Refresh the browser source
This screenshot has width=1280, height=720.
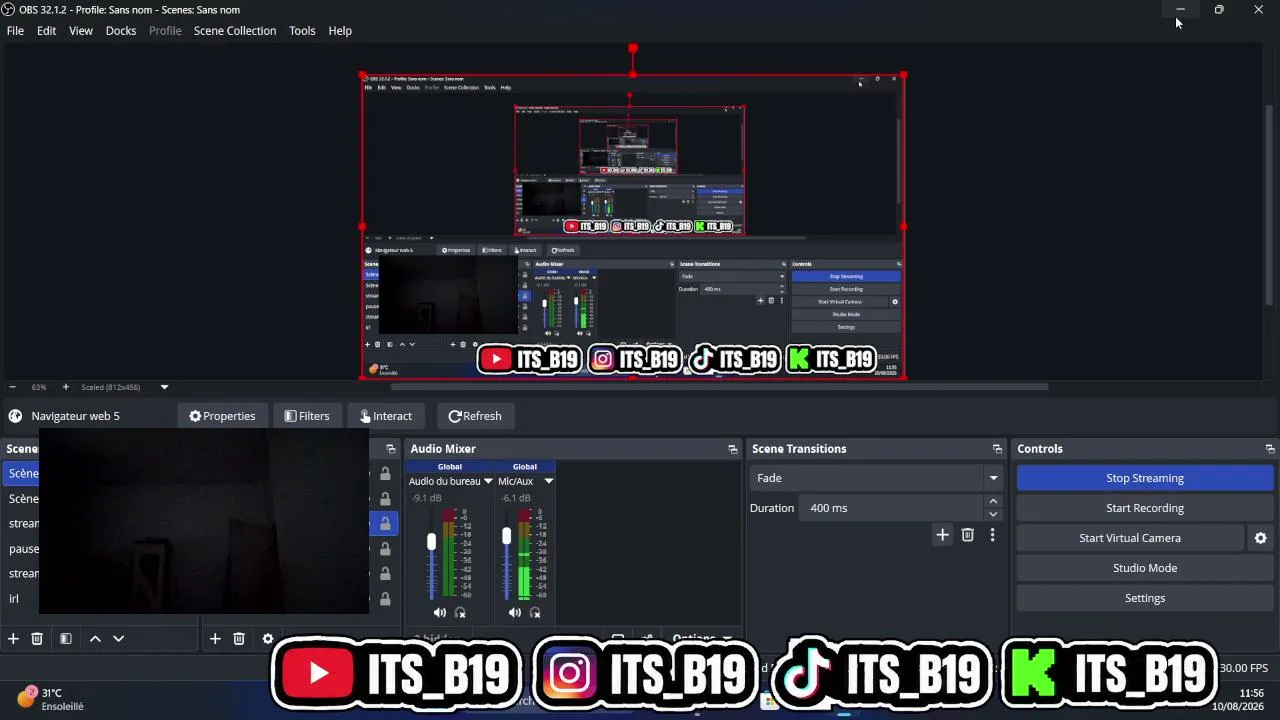475,416
